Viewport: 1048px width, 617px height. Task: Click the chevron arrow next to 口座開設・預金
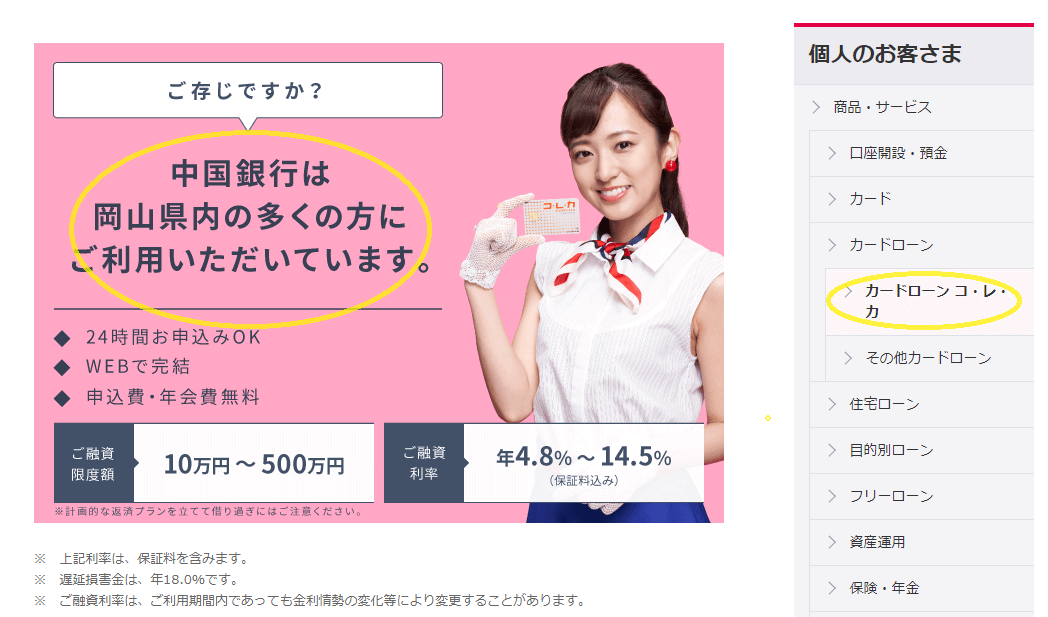point(832,153)
